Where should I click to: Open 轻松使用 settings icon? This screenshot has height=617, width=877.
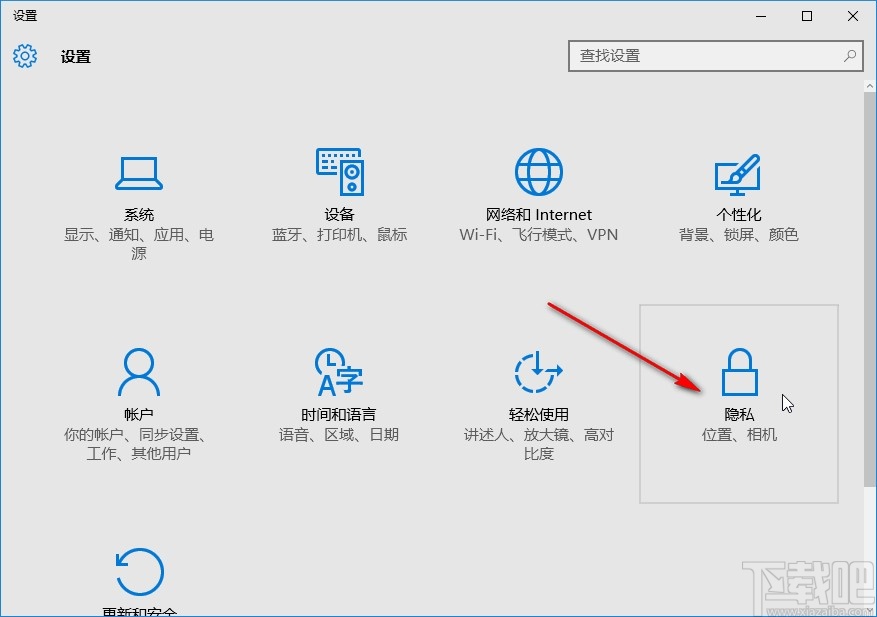coord(537,372)
